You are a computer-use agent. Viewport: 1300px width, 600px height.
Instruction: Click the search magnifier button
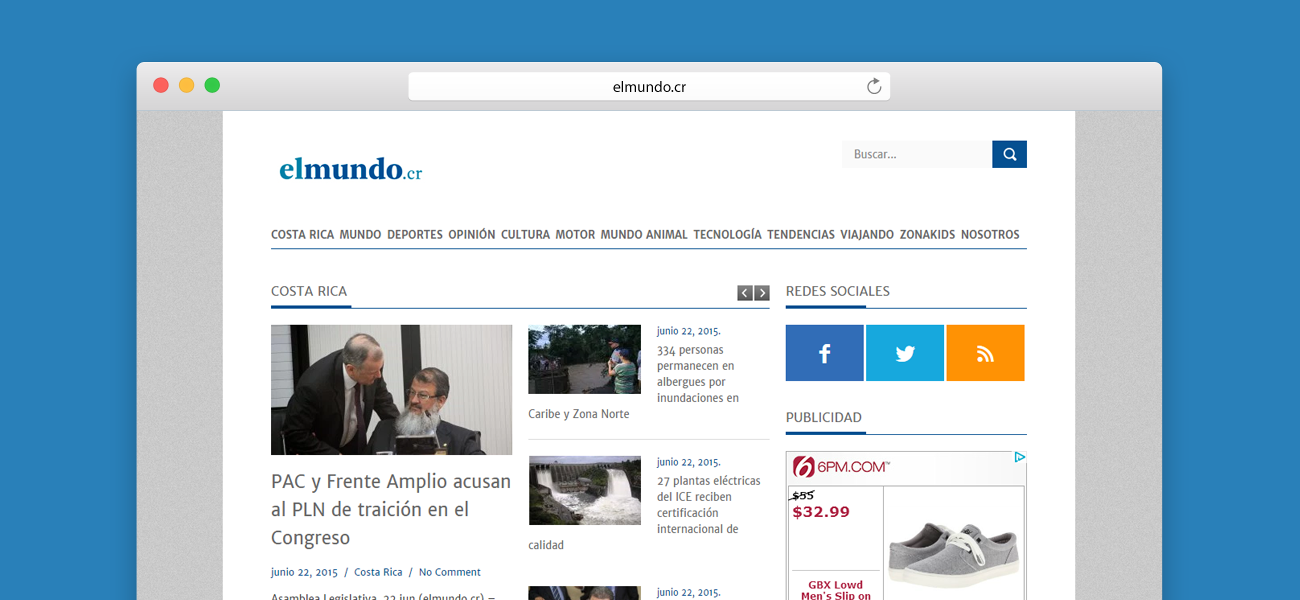pyautogui.click(x=1009, y=154)
